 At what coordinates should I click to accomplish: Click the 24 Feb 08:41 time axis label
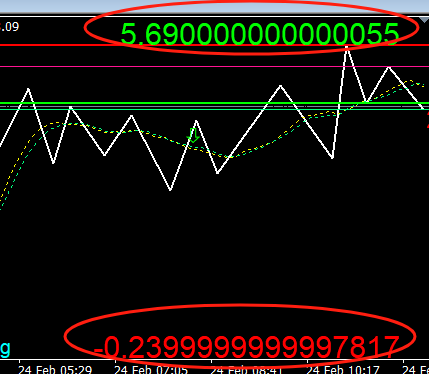[247, 370]
